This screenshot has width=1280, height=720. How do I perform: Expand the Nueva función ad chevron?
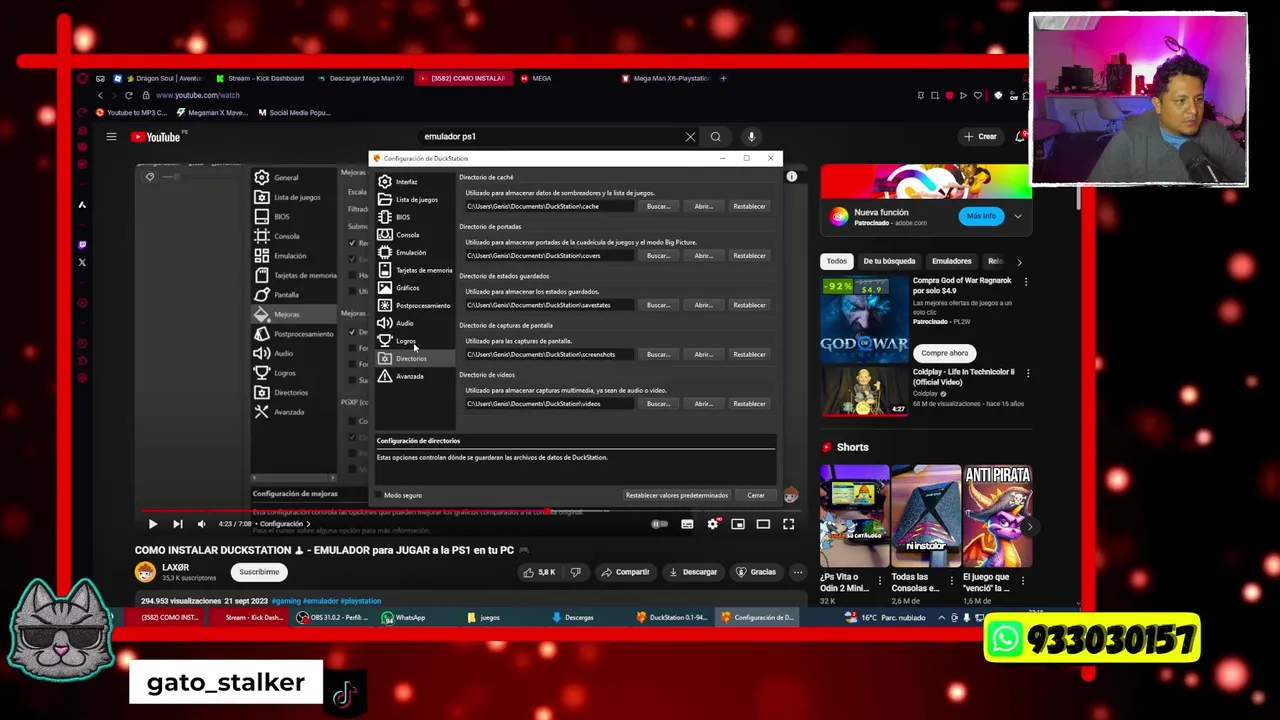tap(1018, 216)
